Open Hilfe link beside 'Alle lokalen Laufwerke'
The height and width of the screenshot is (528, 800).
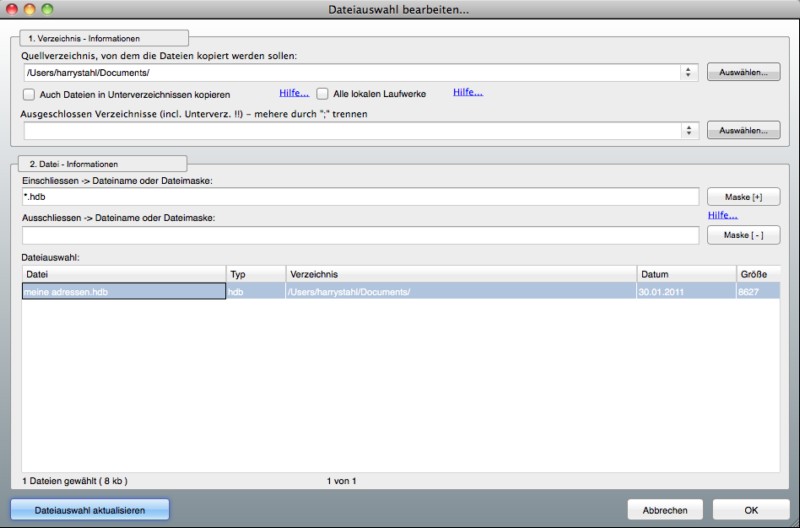point(468,93)
